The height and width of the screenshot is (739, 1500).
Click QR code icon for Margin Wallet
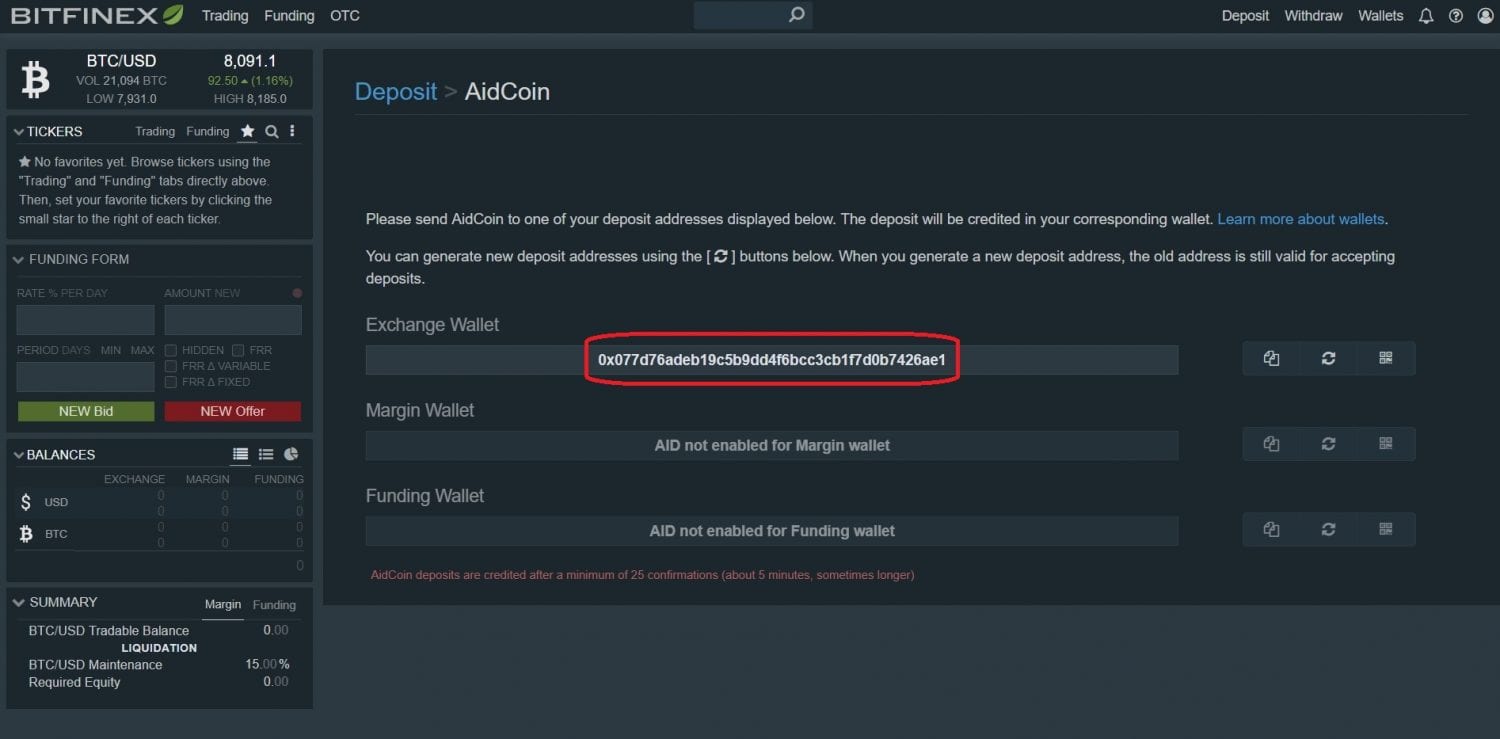(1385, 444)
